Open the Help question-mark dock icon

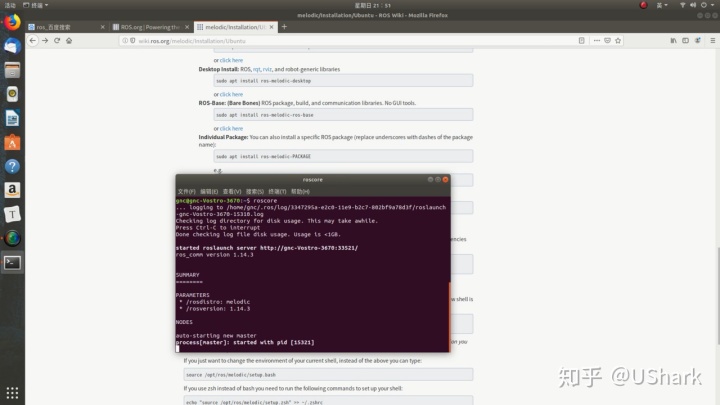coord(12,166)
